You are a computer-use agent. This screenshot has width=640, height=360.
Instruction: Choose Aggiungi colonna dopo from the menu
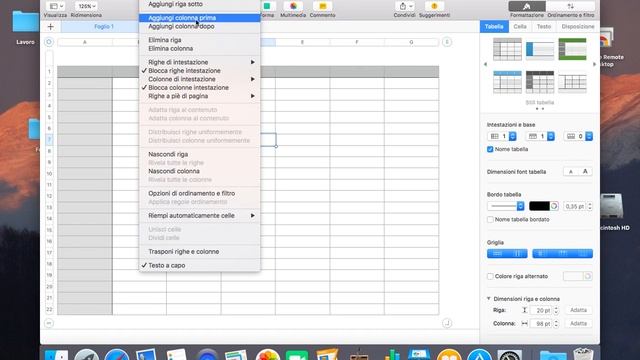199,26
